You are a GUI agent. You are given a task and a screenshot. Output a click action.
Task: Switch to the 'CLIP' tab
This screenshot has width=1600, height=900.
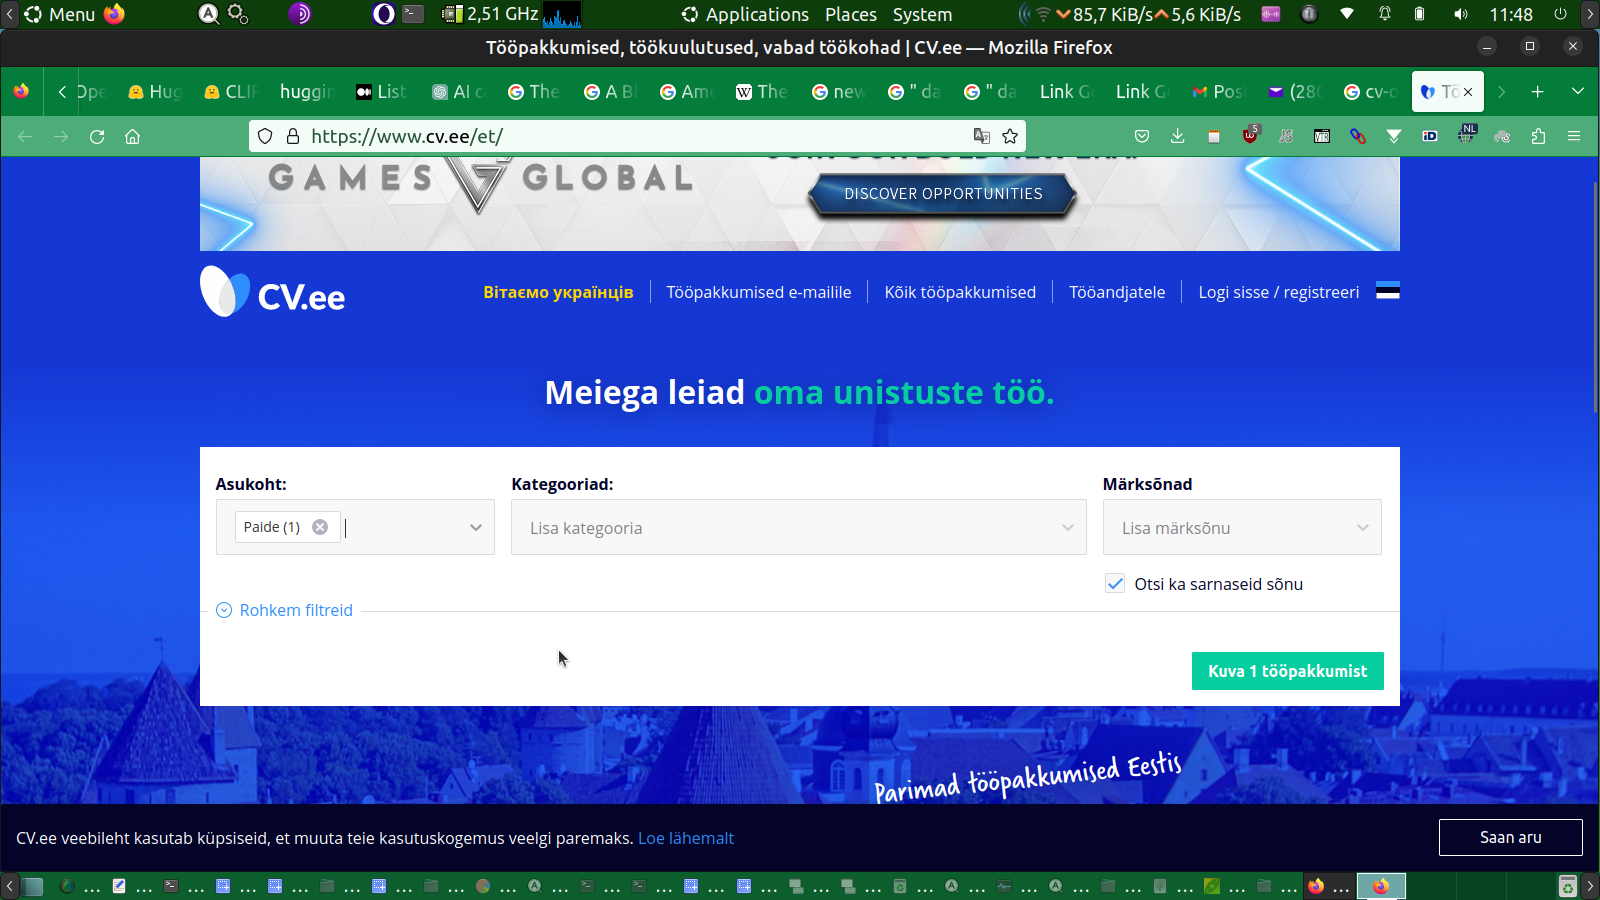(231, 91)
